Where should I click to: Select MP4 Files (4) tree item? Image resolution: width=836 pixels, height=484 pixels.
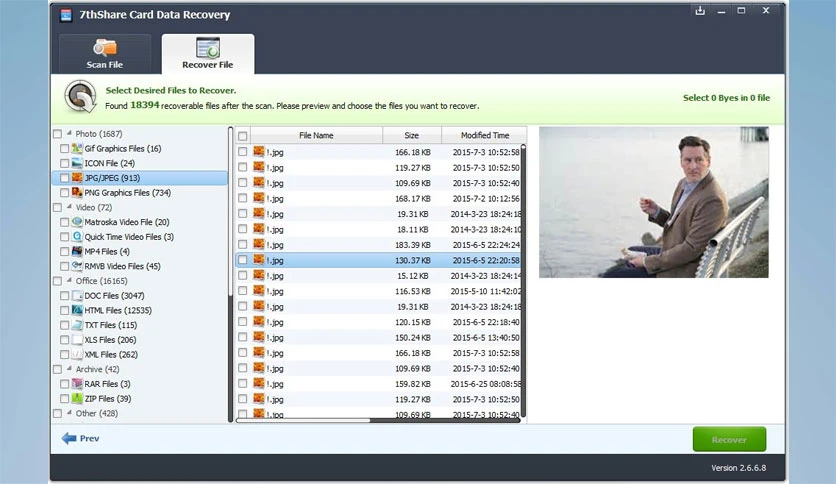107,251
